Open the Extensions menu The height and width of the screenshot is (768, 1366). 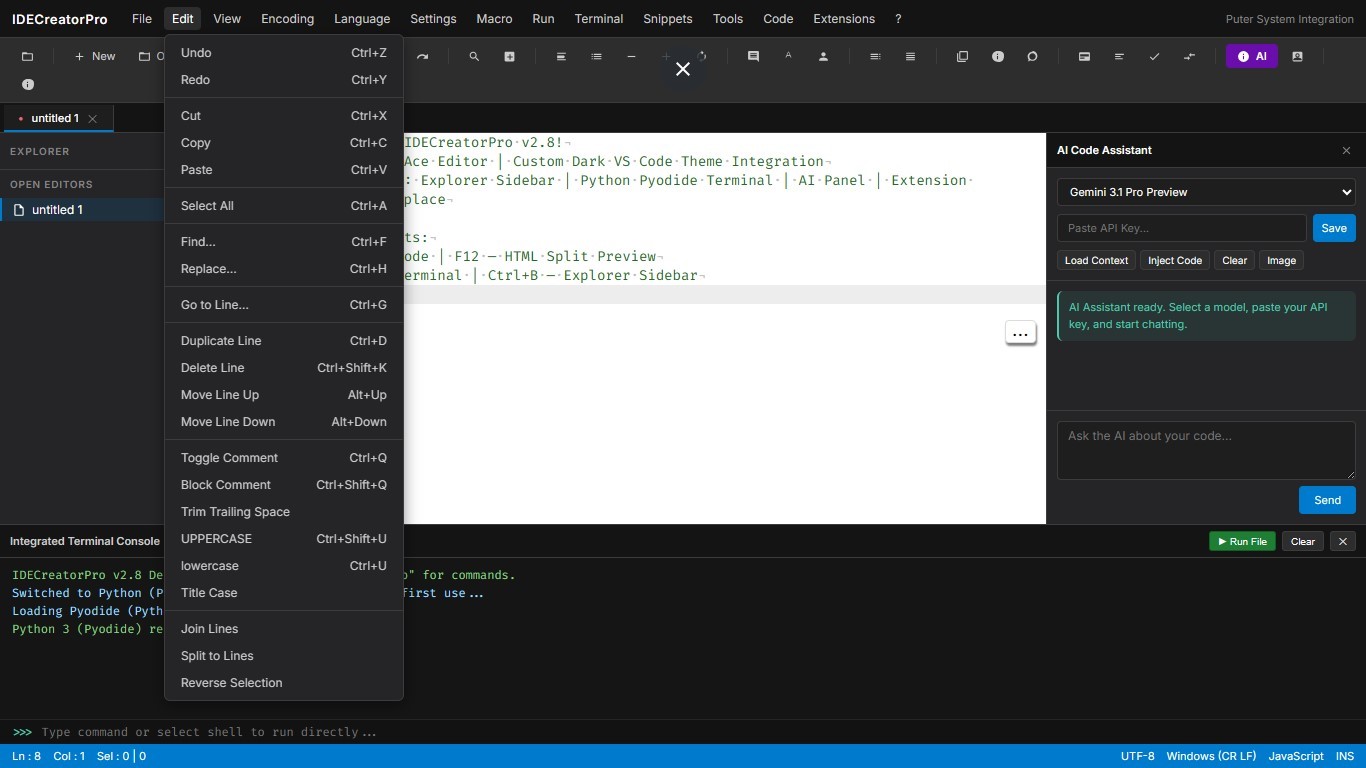(x=844, y=19)
